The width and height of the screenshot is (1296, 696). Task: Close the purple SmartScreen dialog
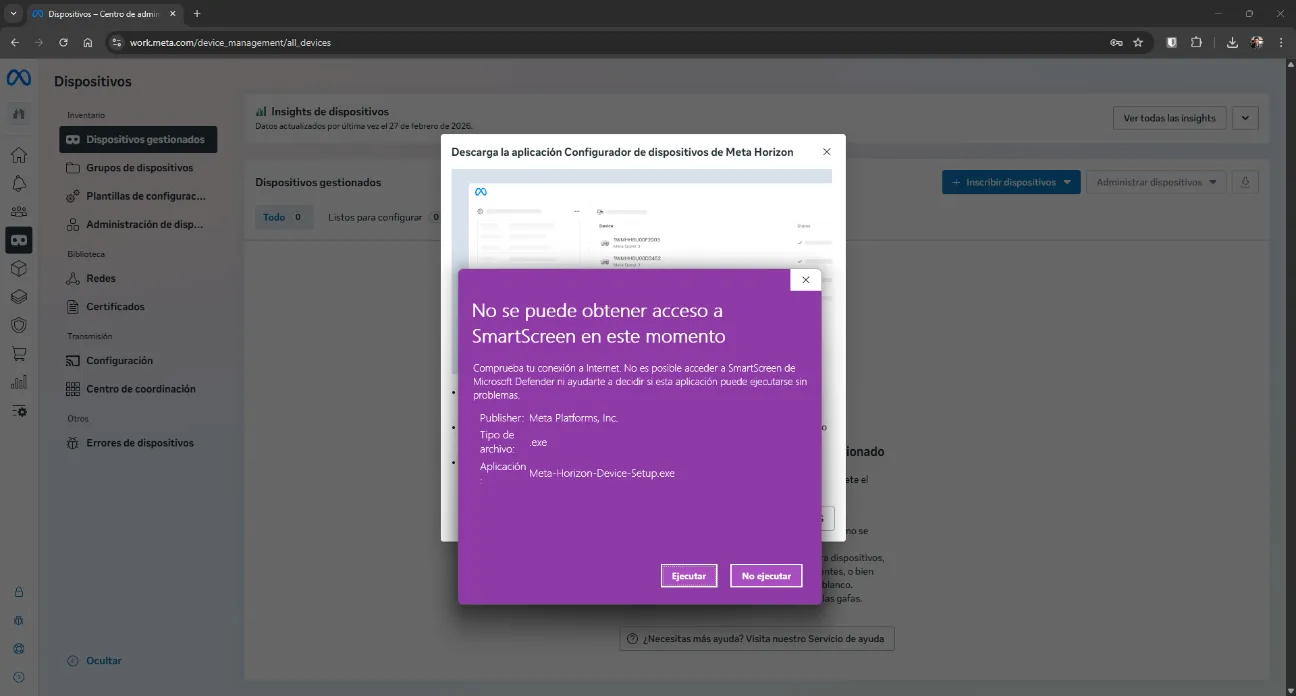coord(806,280)
